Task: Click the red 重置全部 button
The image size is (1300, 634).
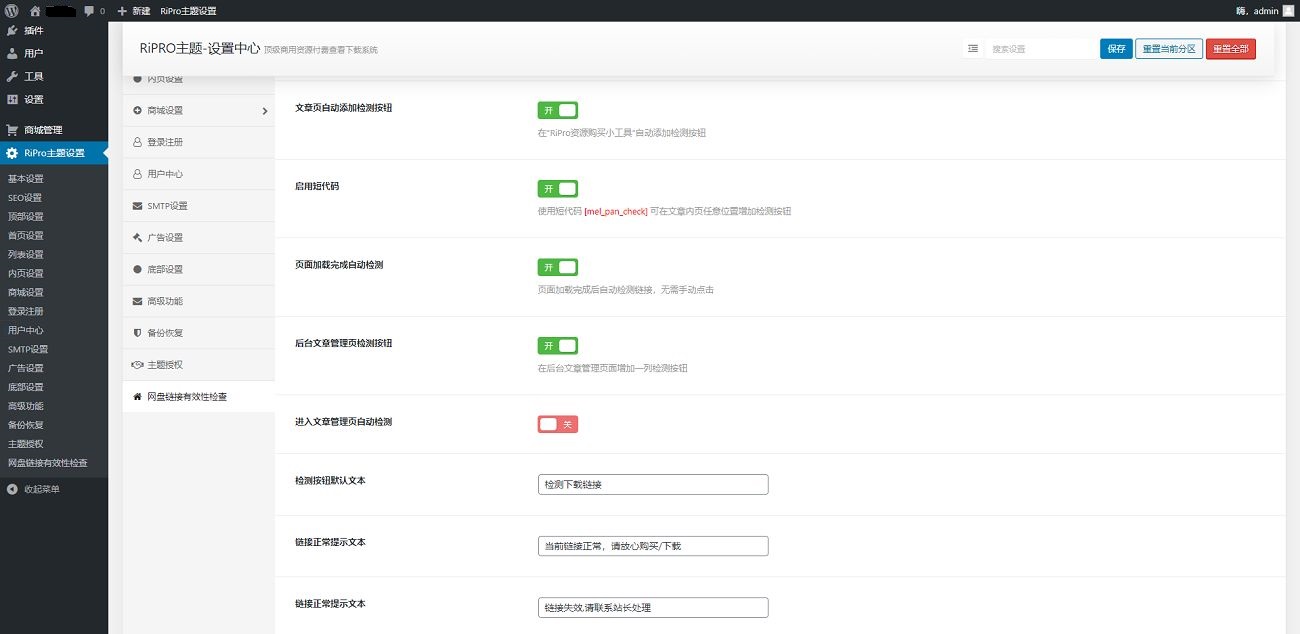Action: (x=1231, y=49)
